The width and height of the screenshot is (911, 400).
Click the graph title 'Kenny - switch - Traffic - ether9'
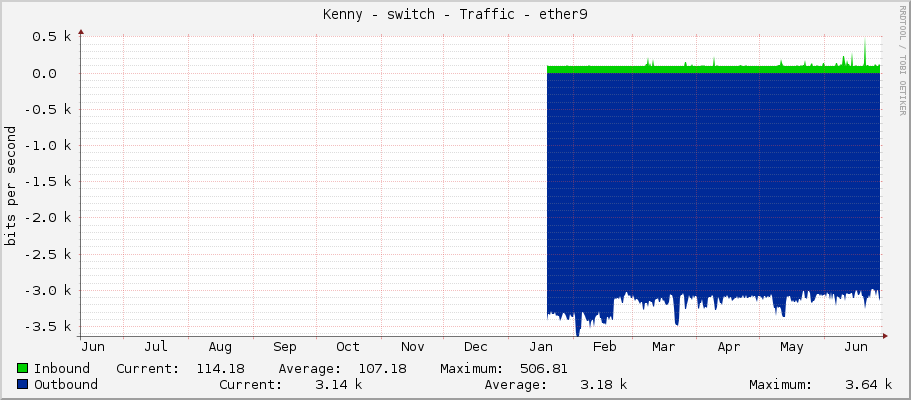pyautogui.click(x=455, y=15)
